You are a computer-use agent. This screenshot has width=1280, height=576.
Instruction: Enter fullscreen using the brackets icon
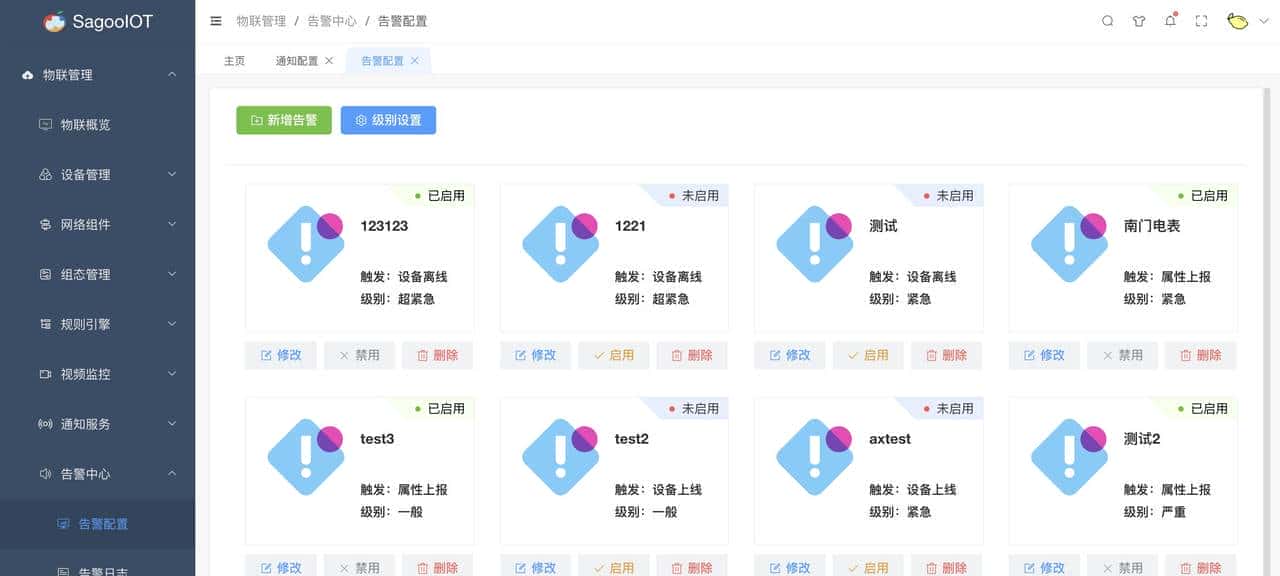pyautogui.click(x=1201, y=20)
